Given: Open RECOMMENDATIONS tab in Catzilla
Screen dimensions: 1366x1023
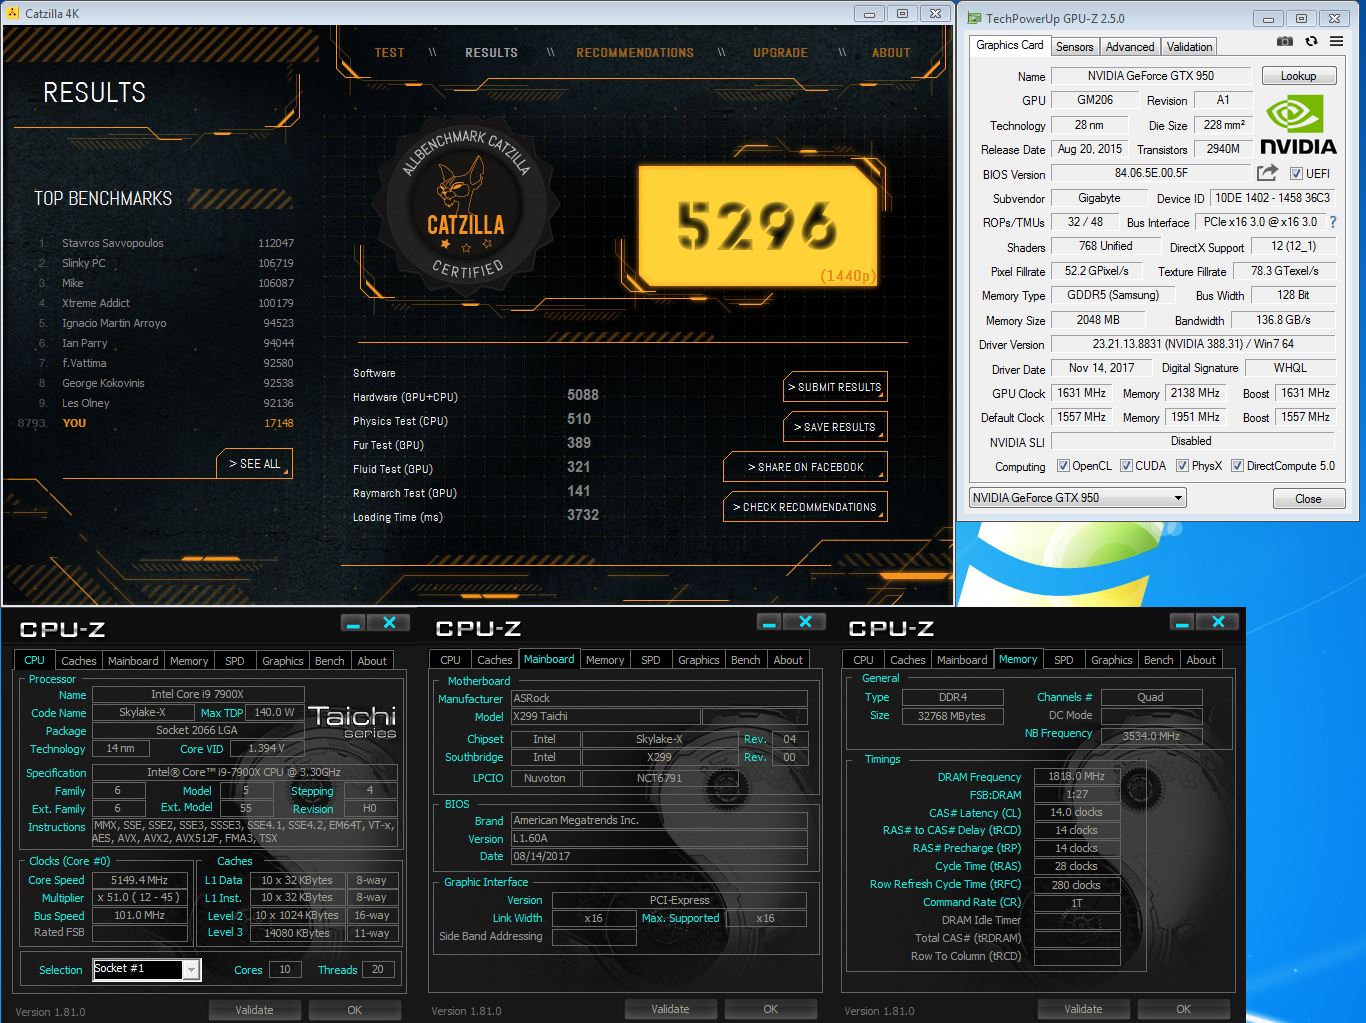Looking at the screenshot, I should (x=635, y=53).
